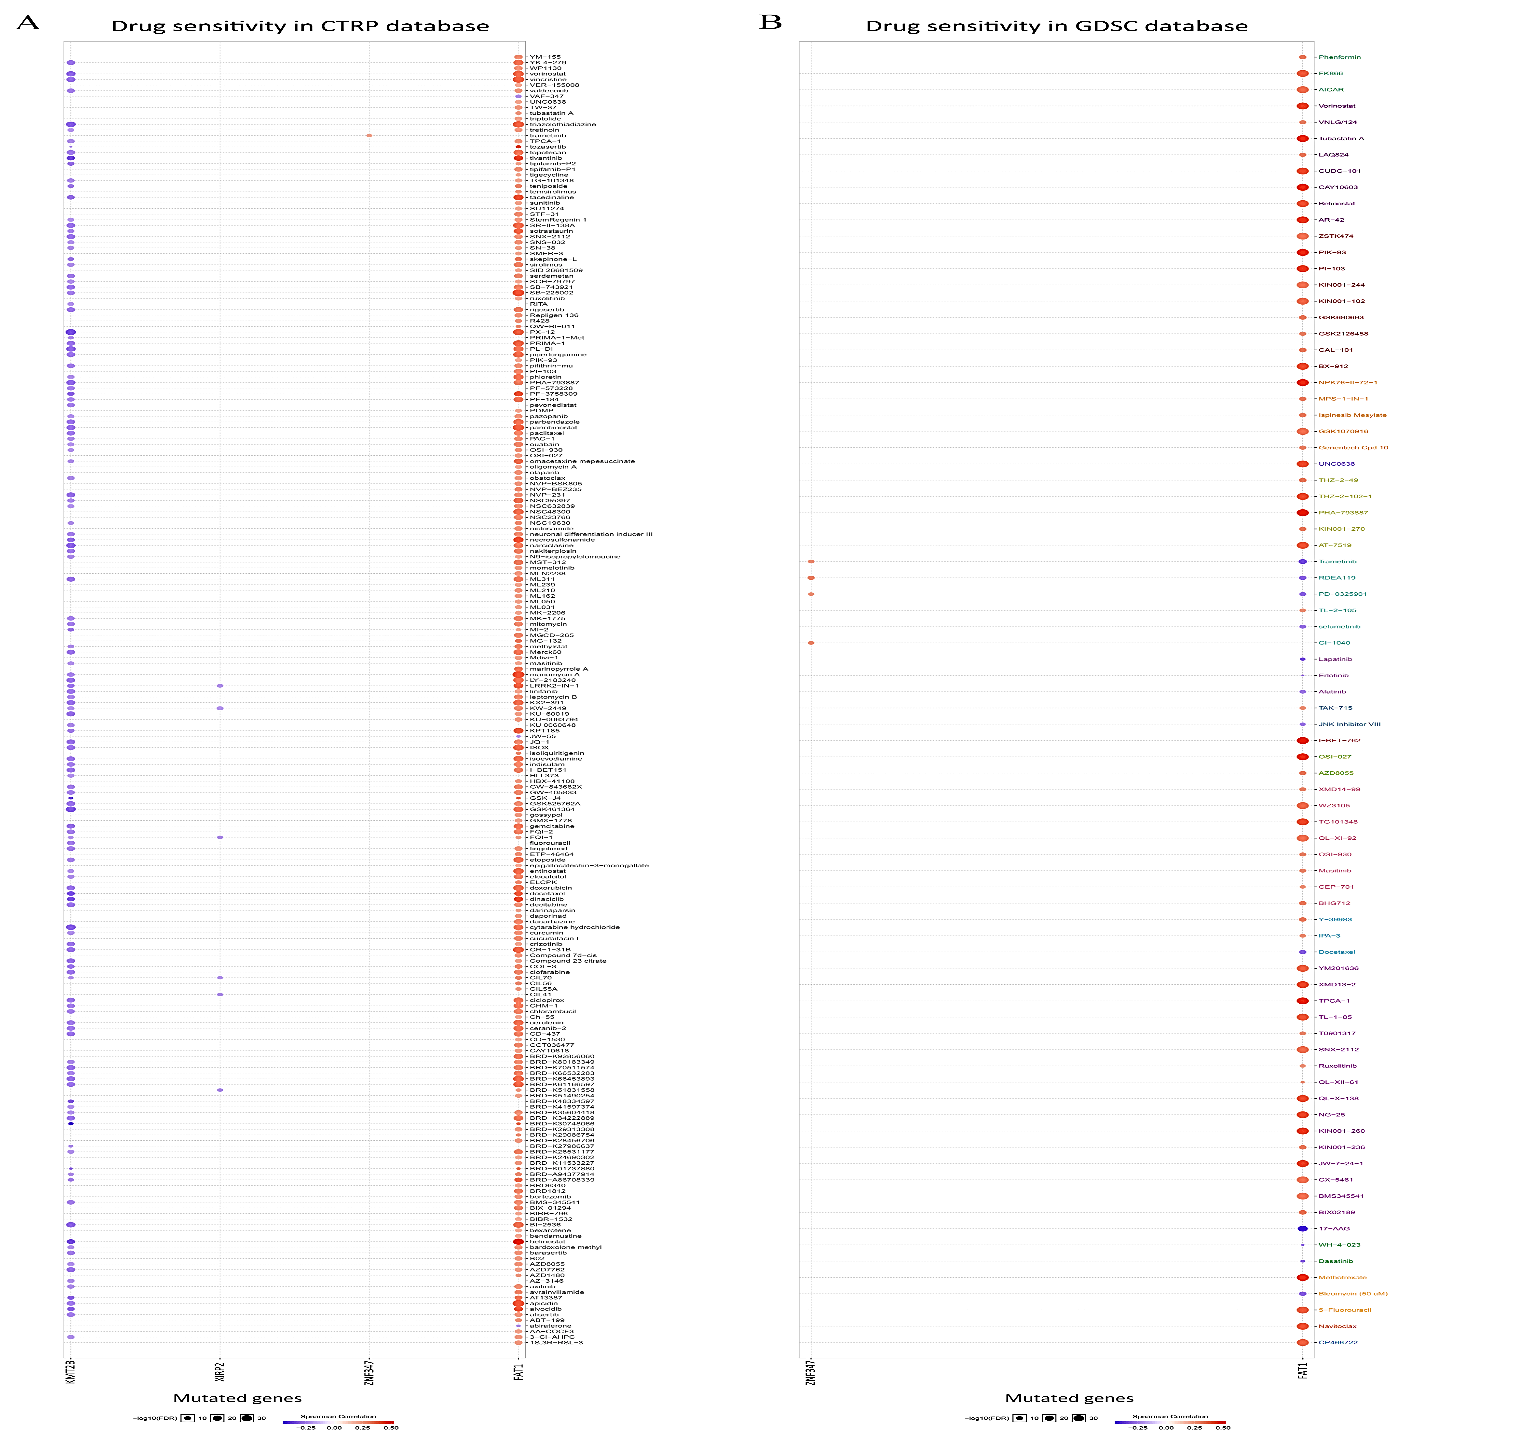The width and height of the screenshot is (1514, 1440).
Task: Select 'neuronal differentiation inducer III' drug label
Action: pyautogui.click(x=590, y=534)
